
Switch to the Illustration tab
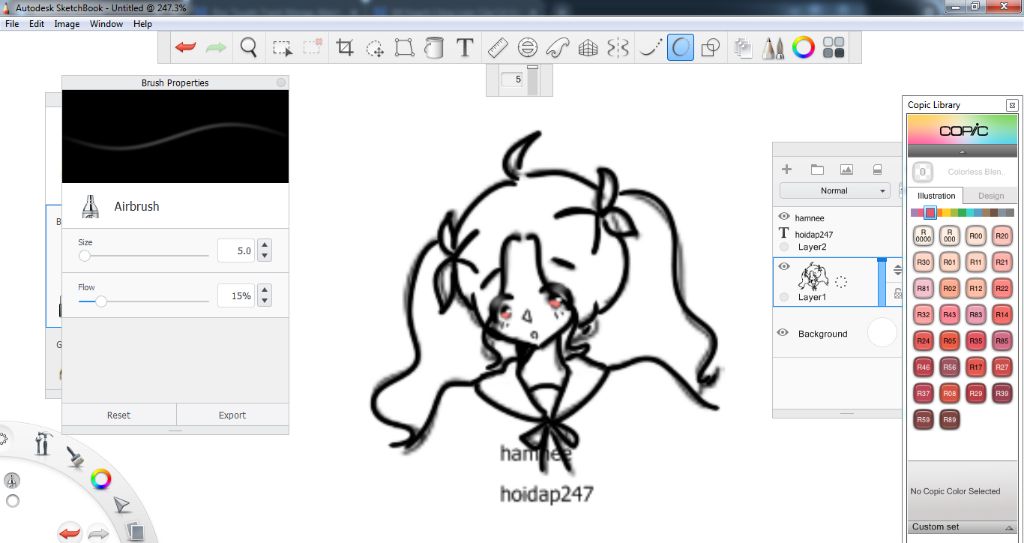tap(936, 195)
